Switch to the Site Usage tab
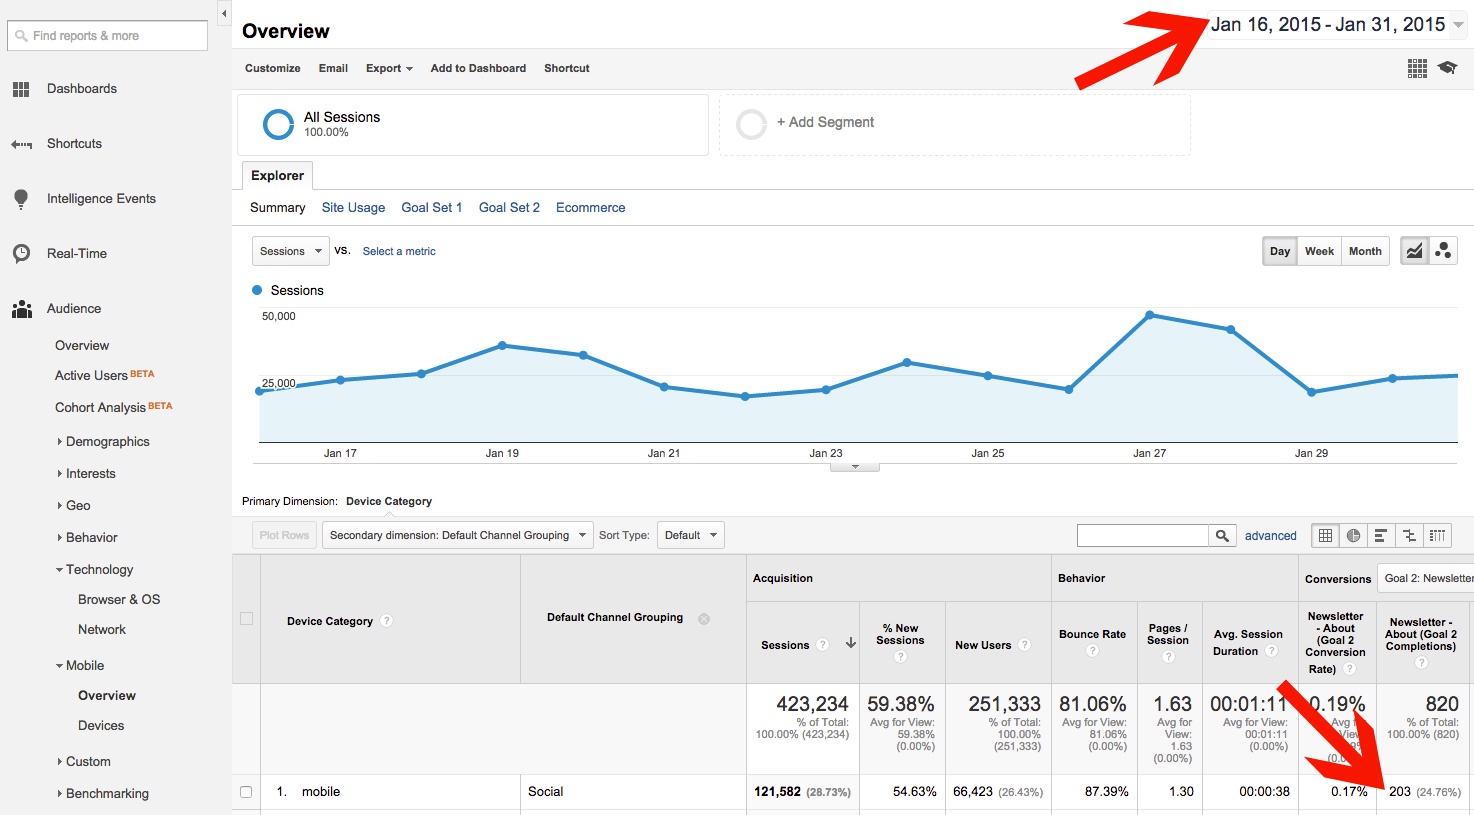The height and width of the screenshot is (815, 1474). pos(353,207)
